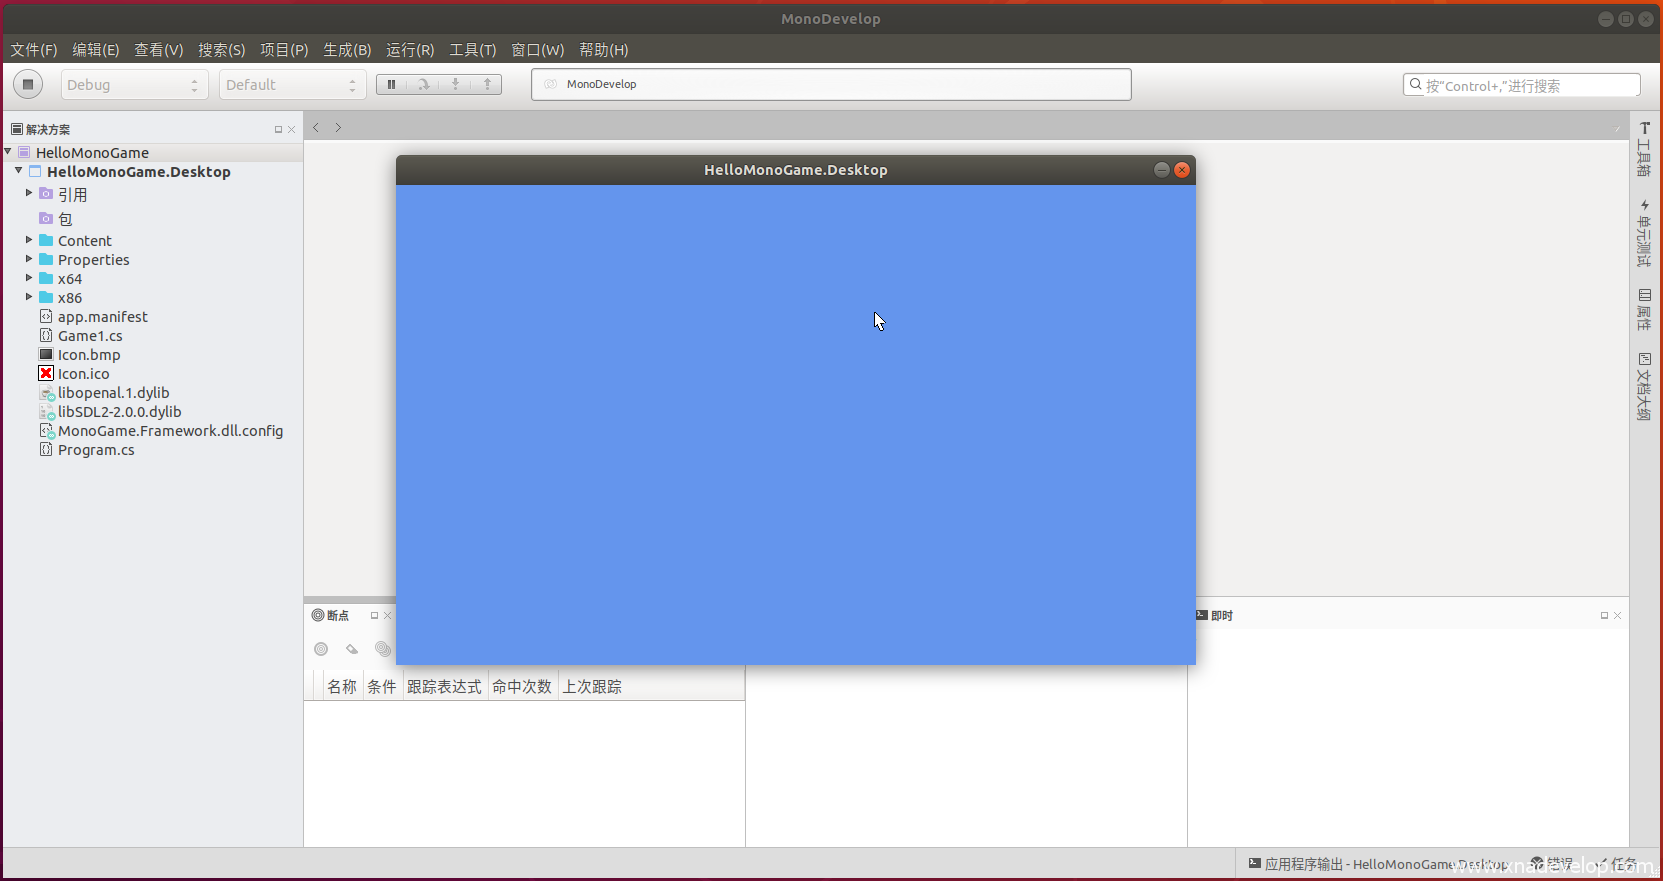The height and width of the screenshot is (881, 1663).
Task: Open the 工具箱 toolbox side panel
Action: [1644, 150]
